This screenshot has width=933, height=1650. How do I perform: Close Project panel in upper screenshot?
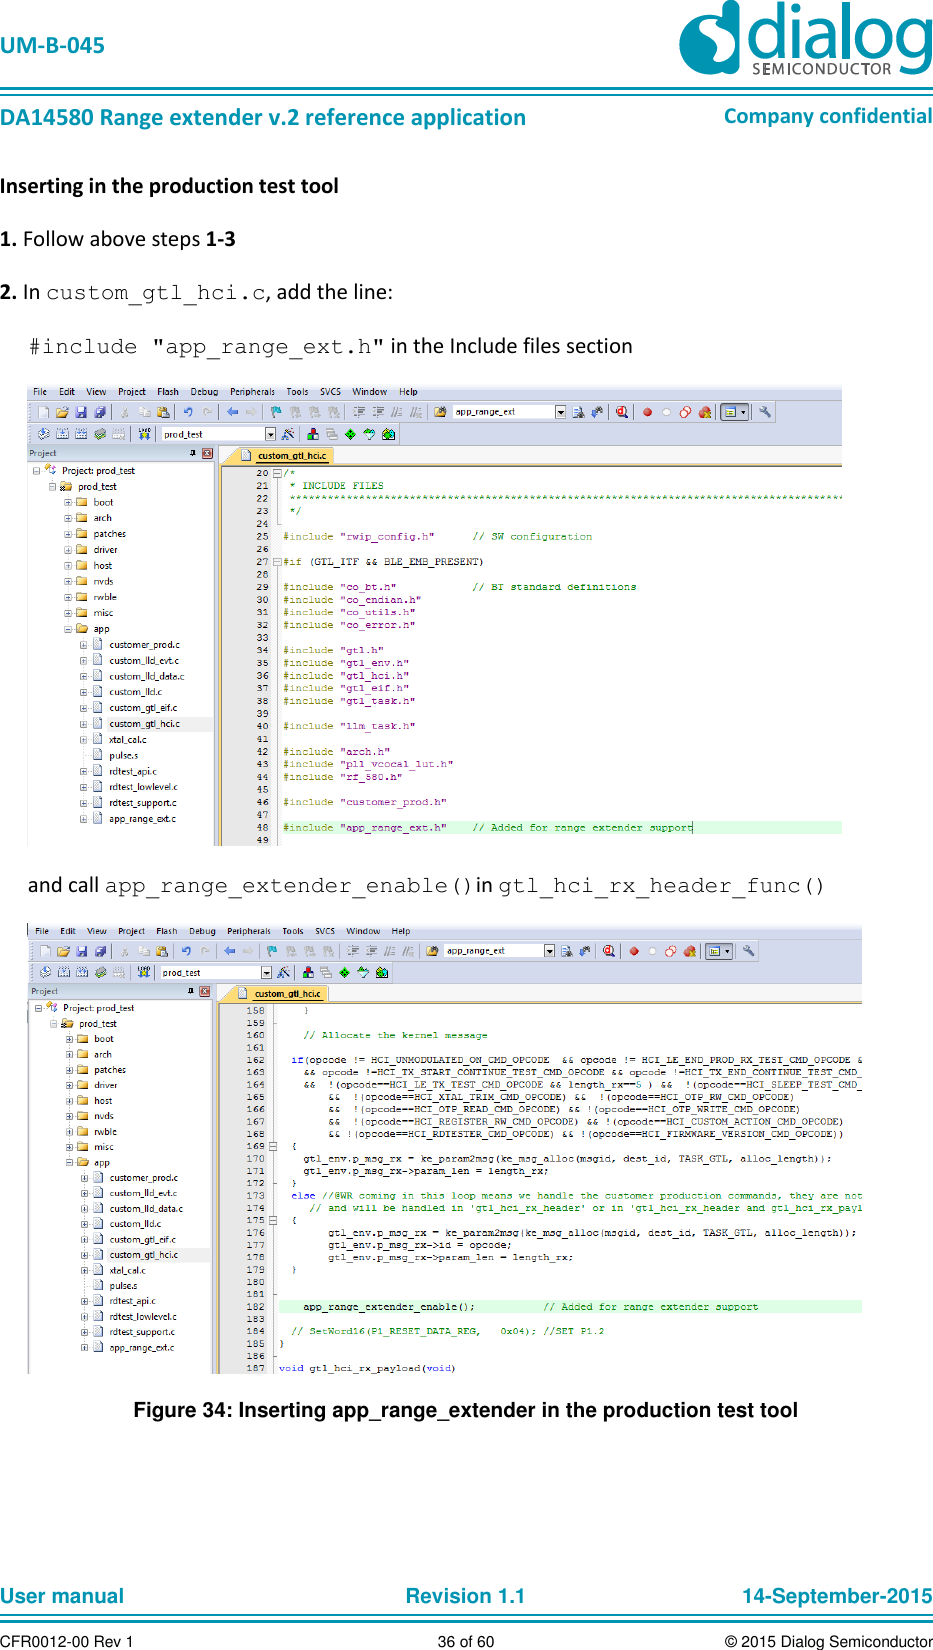(207, 454)
